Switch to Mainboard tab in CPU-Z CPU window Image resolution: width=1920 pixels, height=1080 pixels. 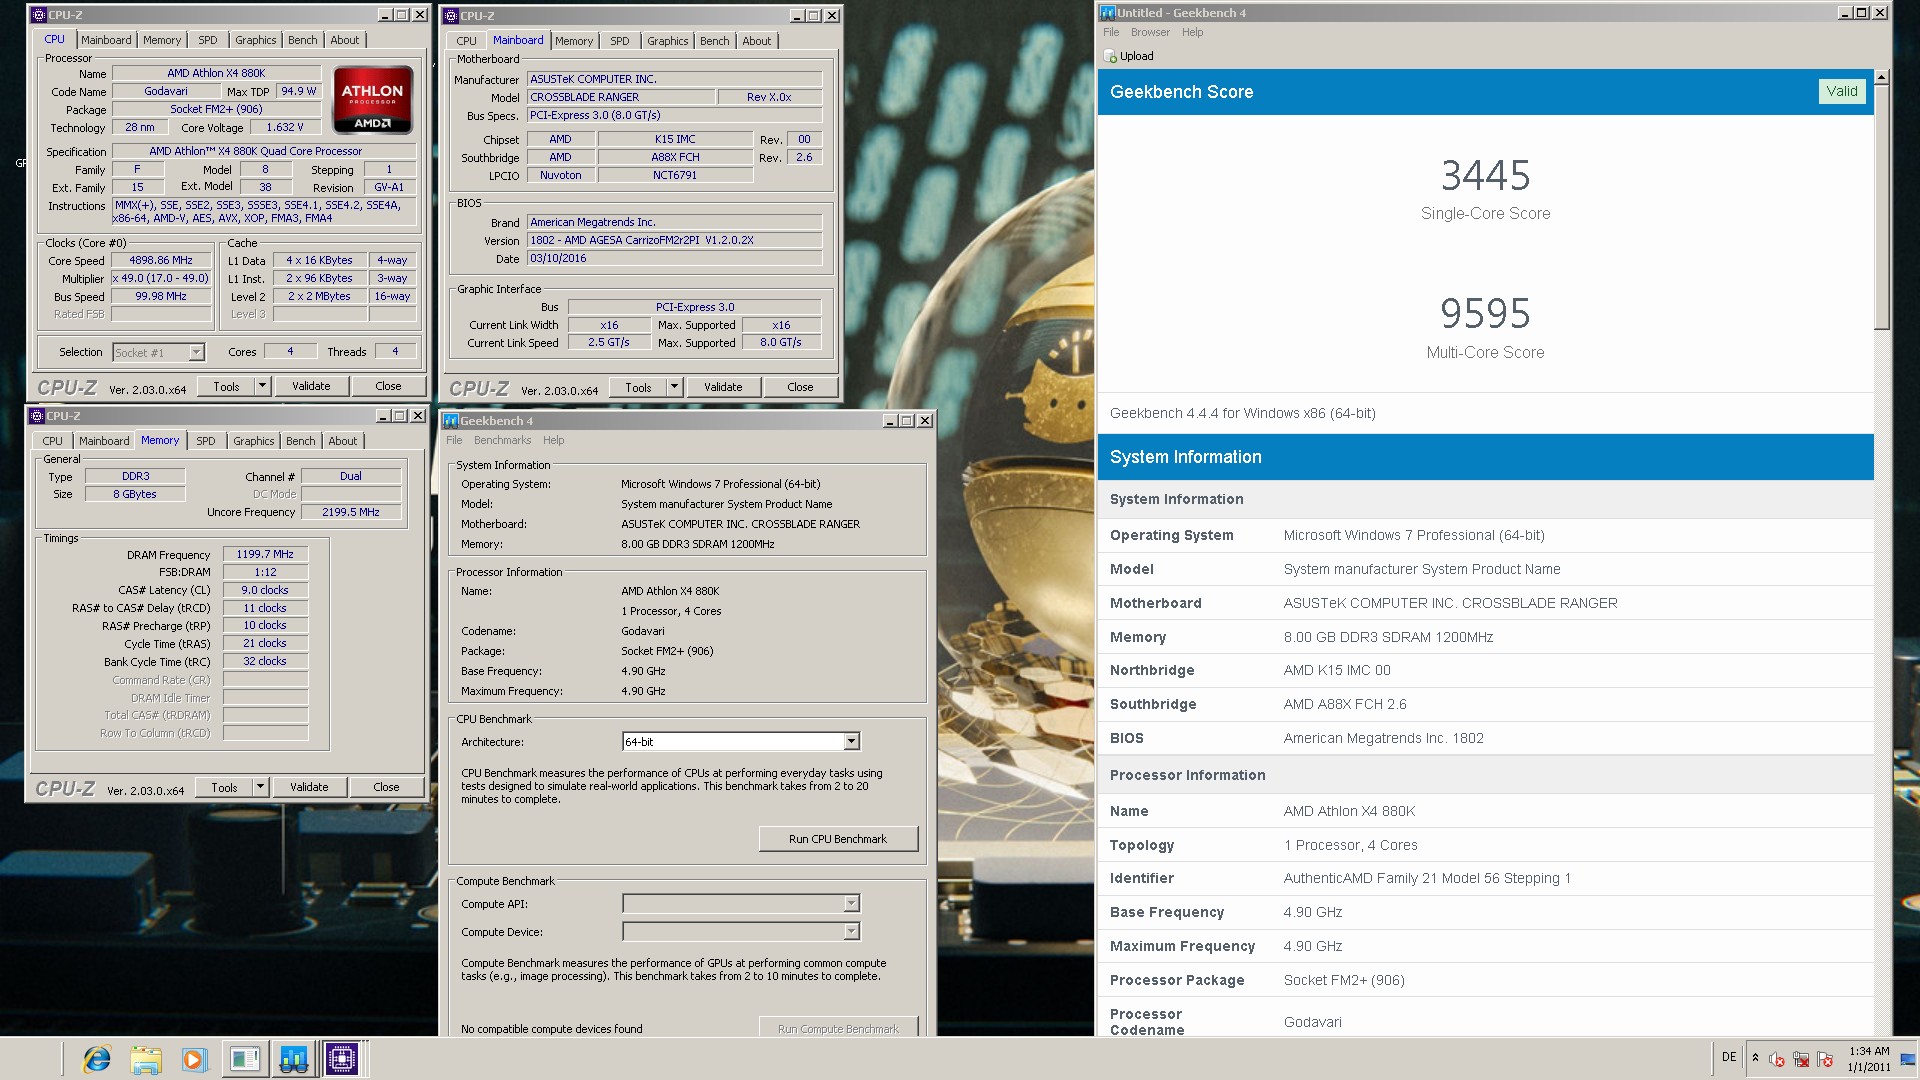106,40
